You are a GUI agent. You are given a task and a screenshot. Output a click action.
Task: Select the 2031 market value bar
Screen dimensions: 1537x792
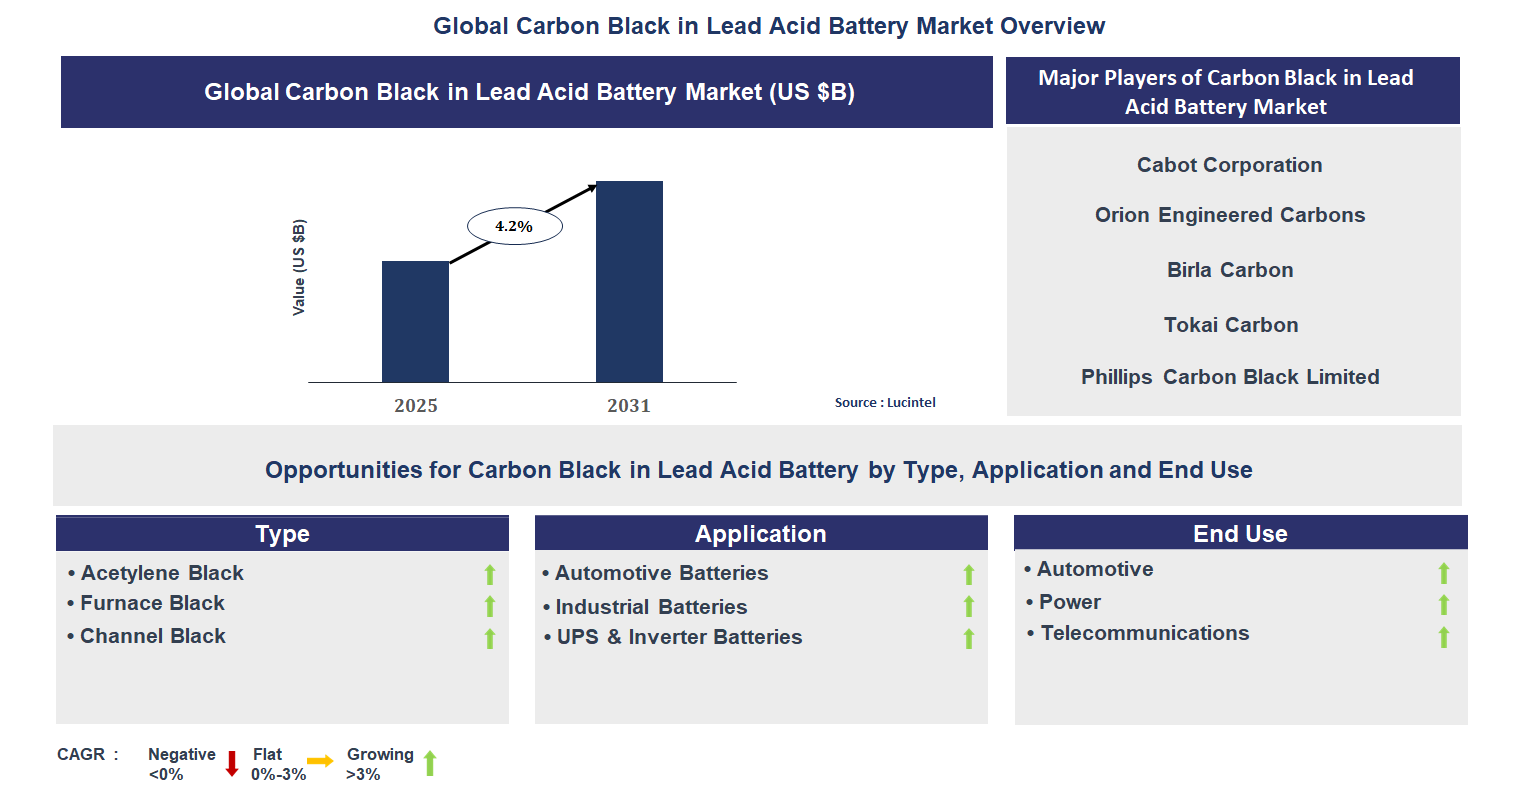(x=628, y=281)
